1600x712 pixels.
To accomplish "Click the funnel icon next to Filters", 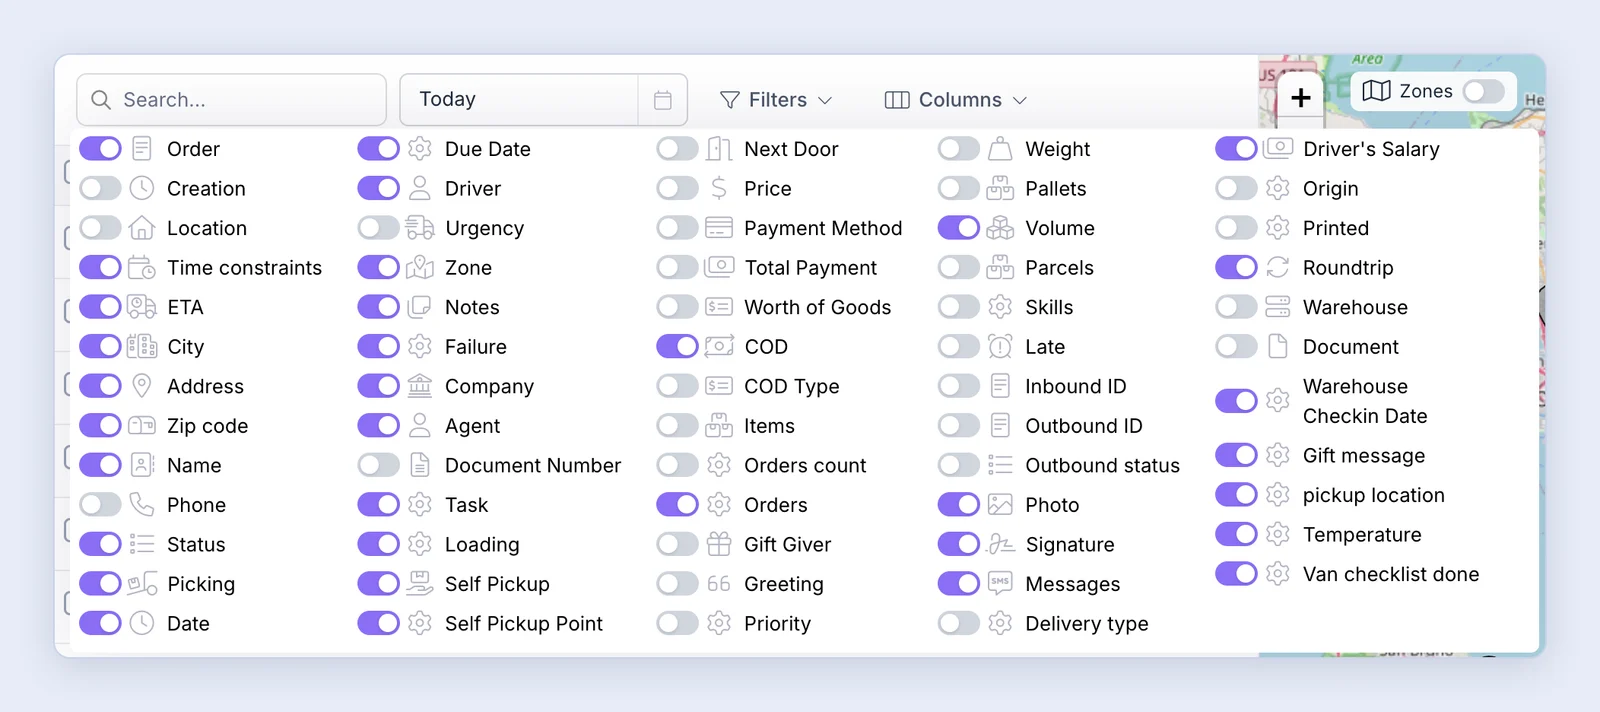I will (x=730, y=100).
